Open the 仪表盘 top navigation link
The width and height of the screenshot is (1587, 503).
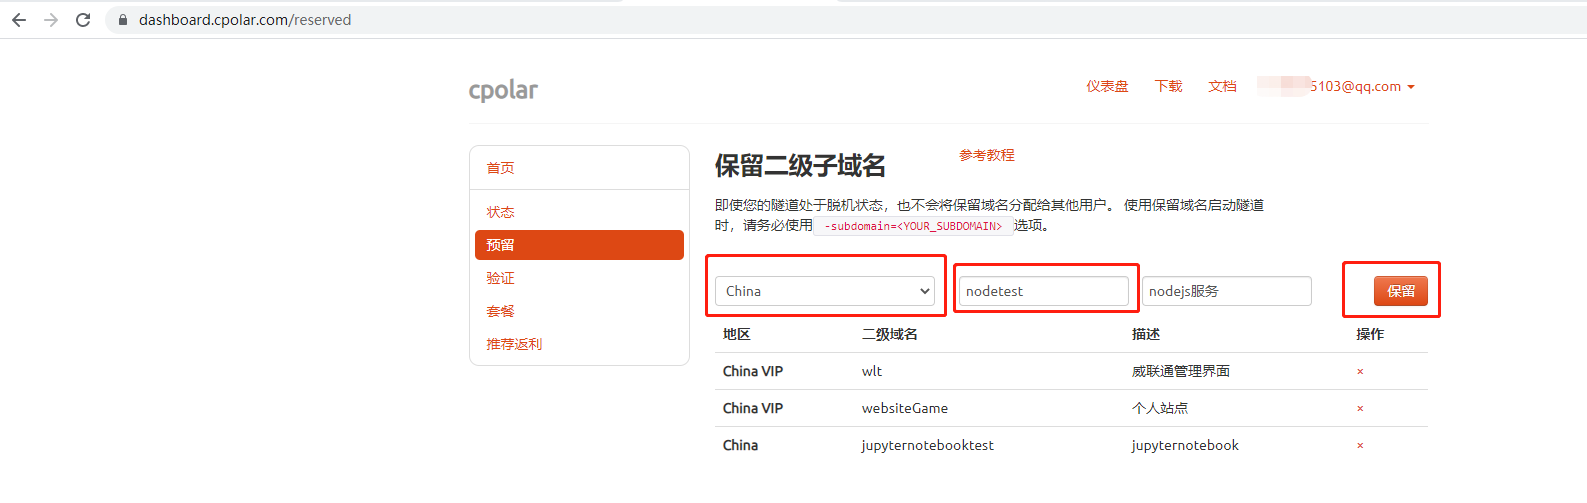click(1107, 86)
